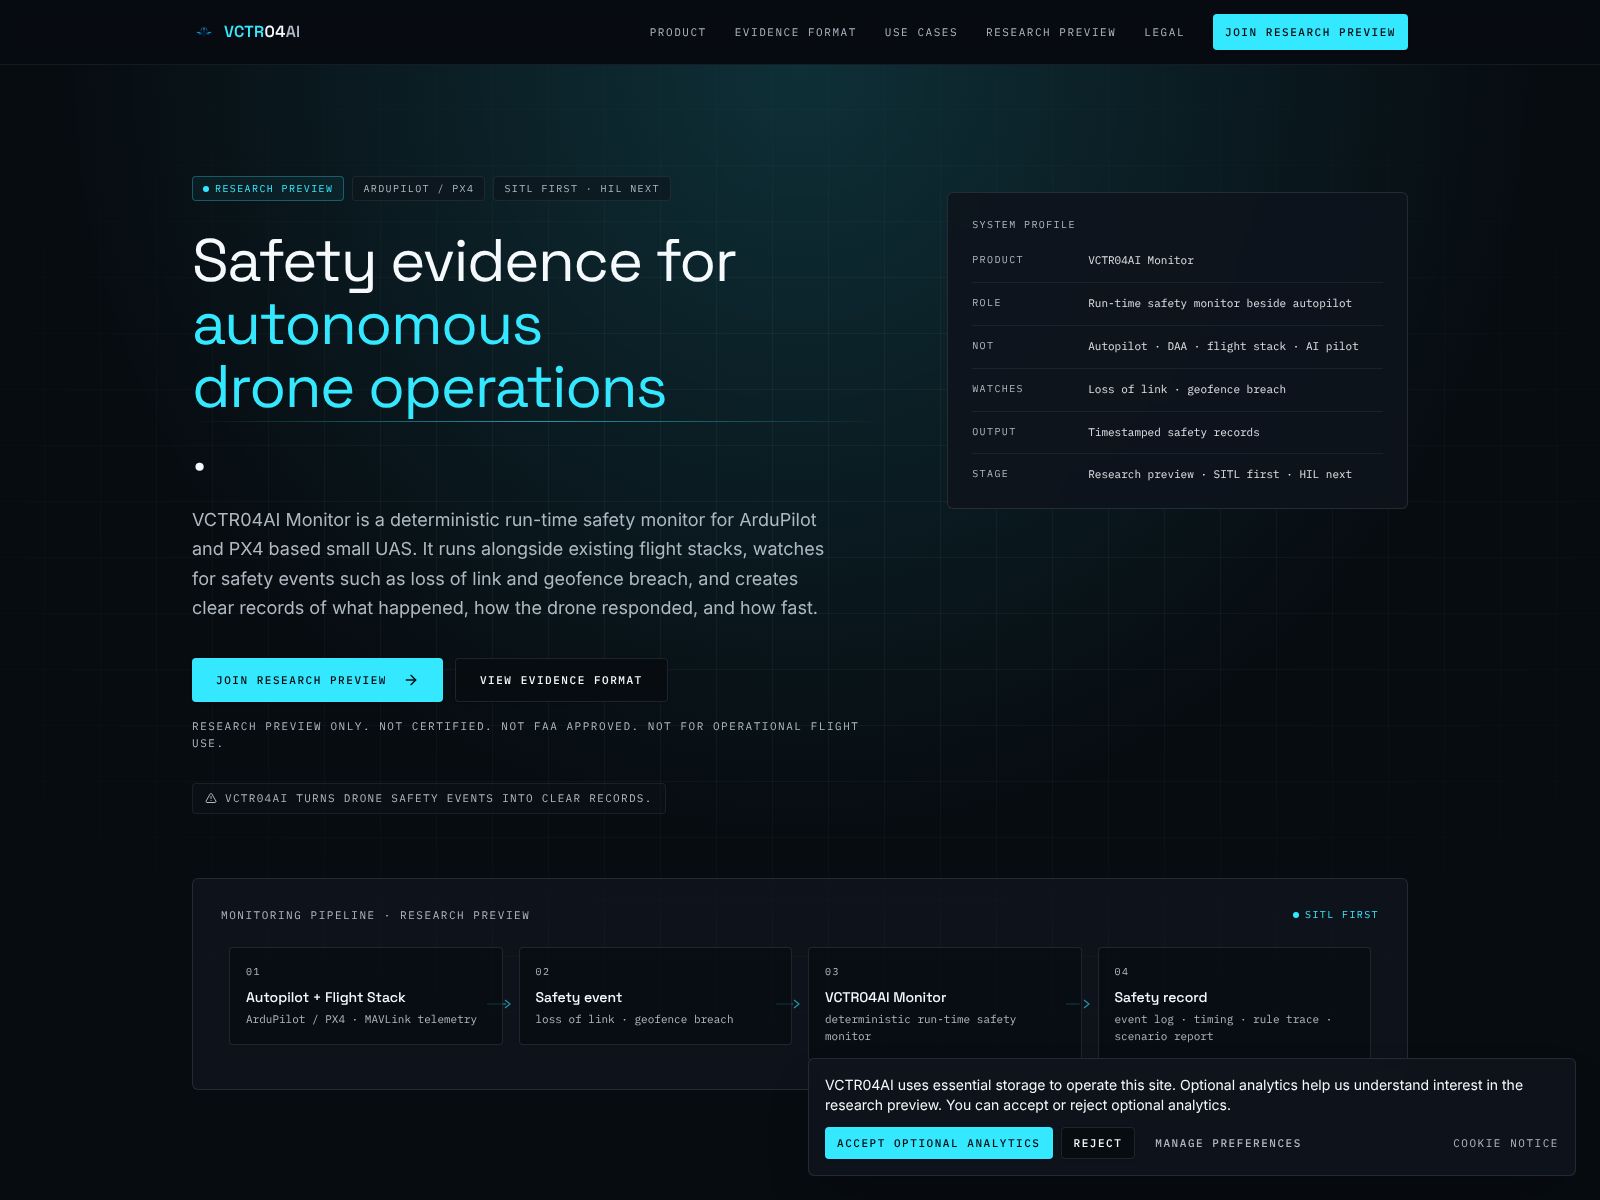The image size is (1600, 1200).
Task: Go to Evidence Format in the navigation
Action: click(796, 33)
